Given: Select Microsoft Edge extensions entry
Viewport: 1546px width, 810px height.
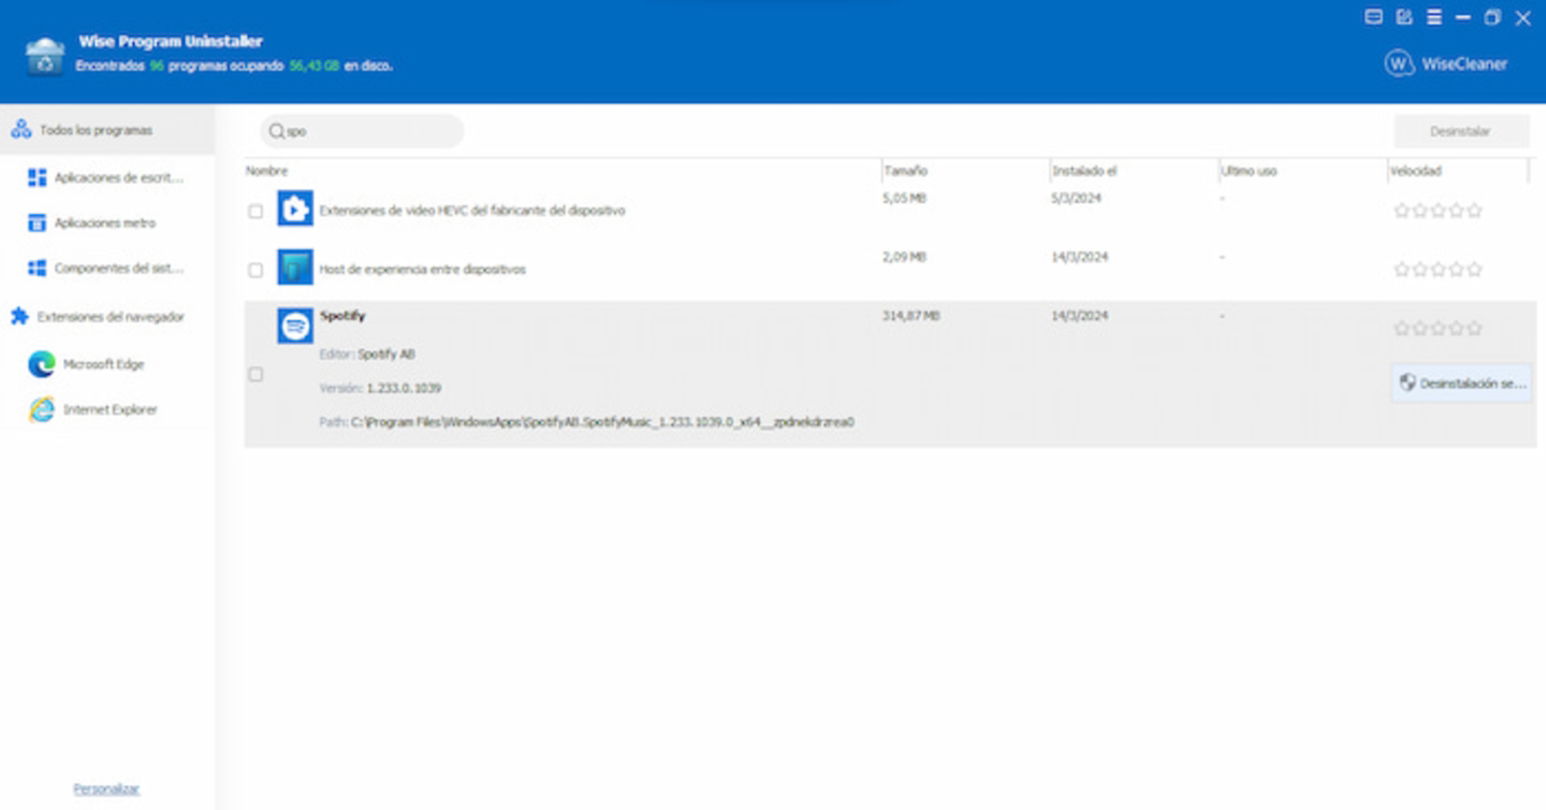Looking at the screenshot, I should click(107, 364).
